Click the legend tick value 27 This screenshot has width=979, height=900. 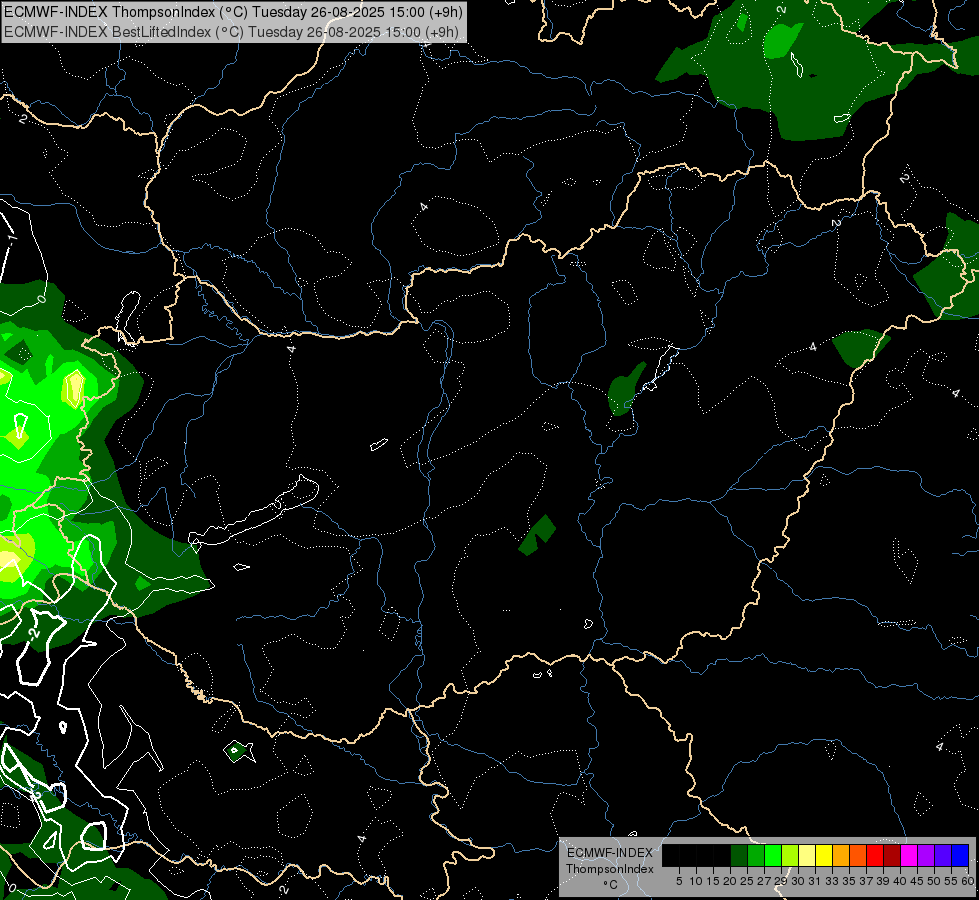click(x=764, y=881)
